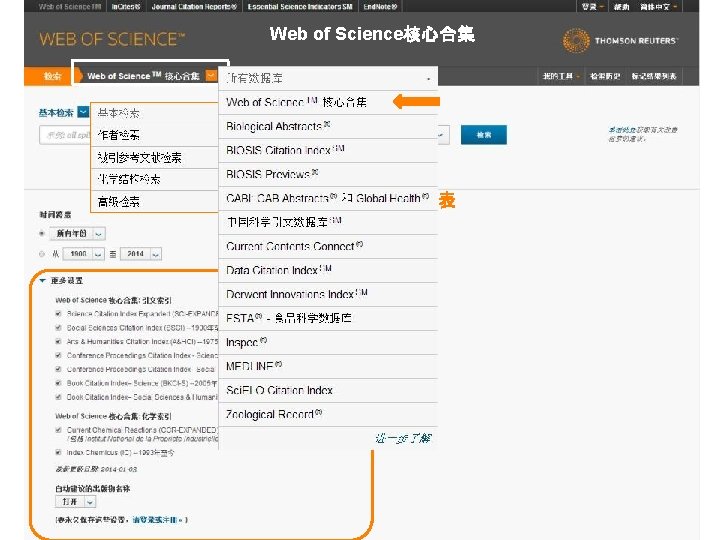Click the orange database selector arrow button

click(x=211, y=76)
